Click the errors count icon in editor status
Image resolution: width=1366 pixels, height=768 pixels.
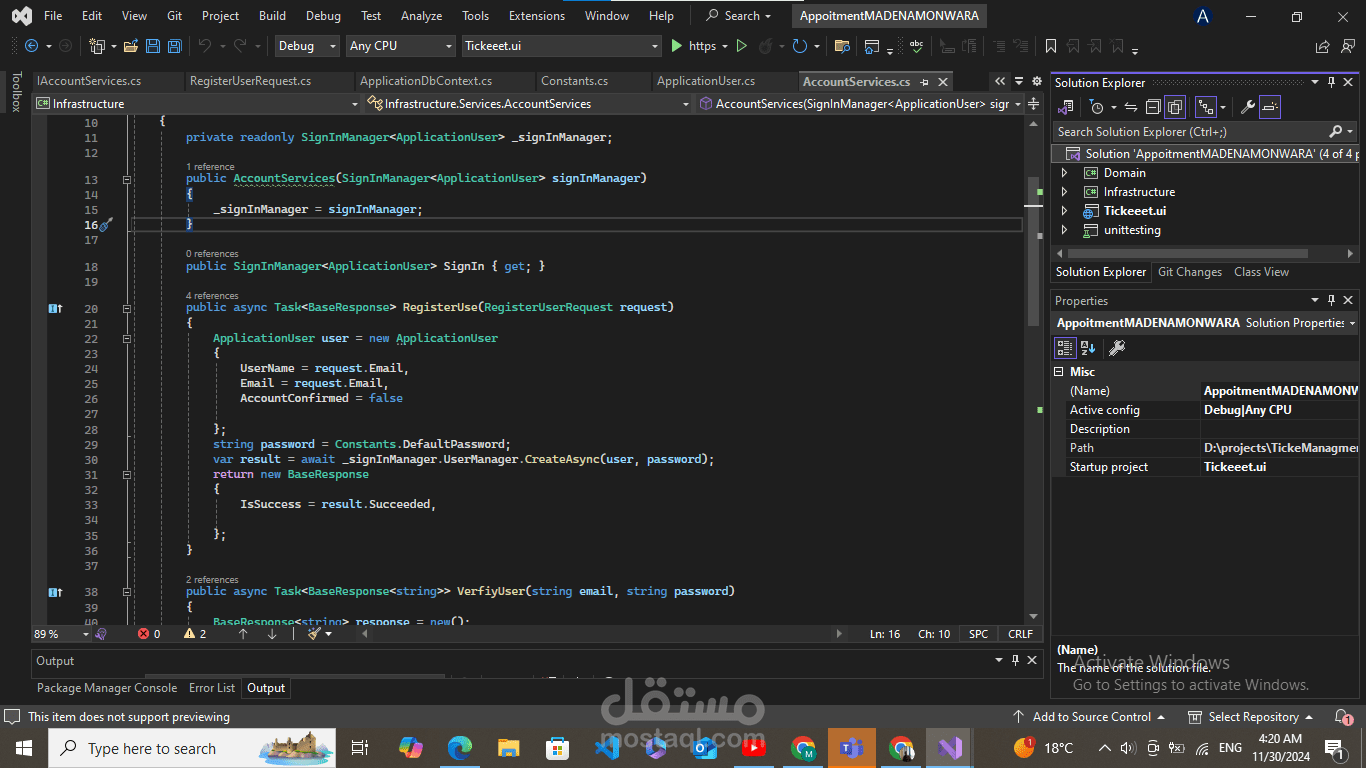(x=143, y=634)
